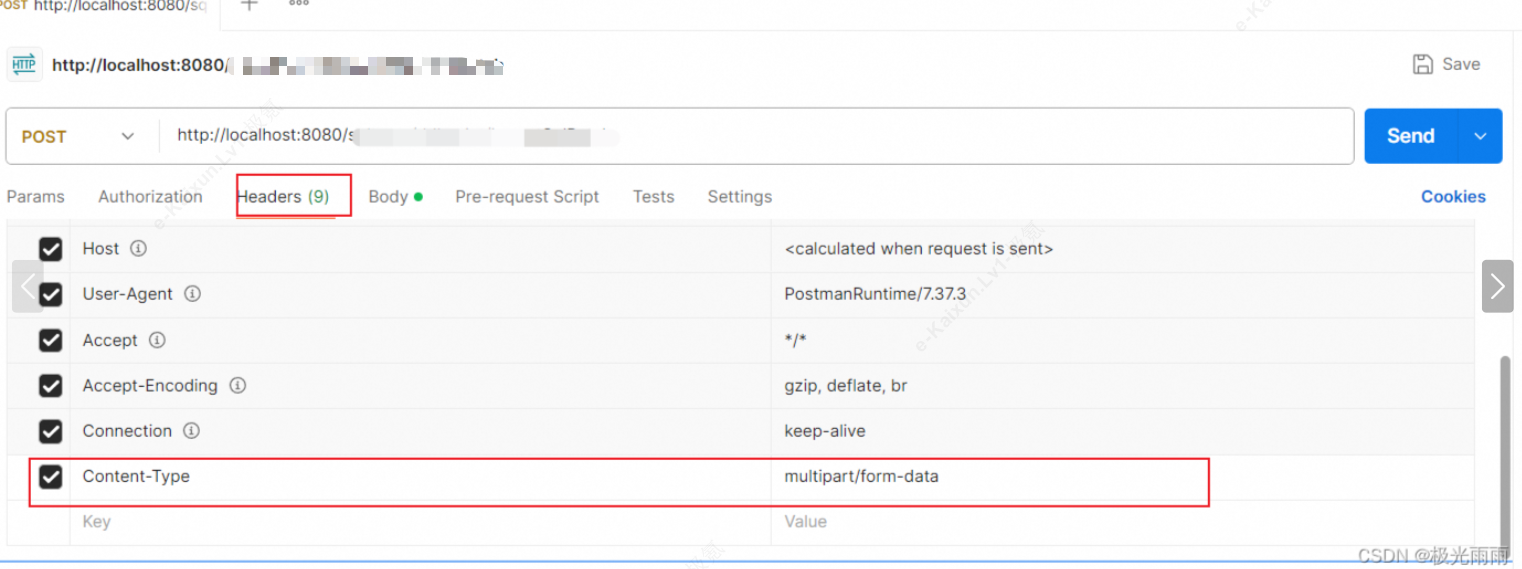Open the Pre-request Script tab
Image resolution: width=1522 pixels, height=569 pixels.
click(x=527, y=197)
